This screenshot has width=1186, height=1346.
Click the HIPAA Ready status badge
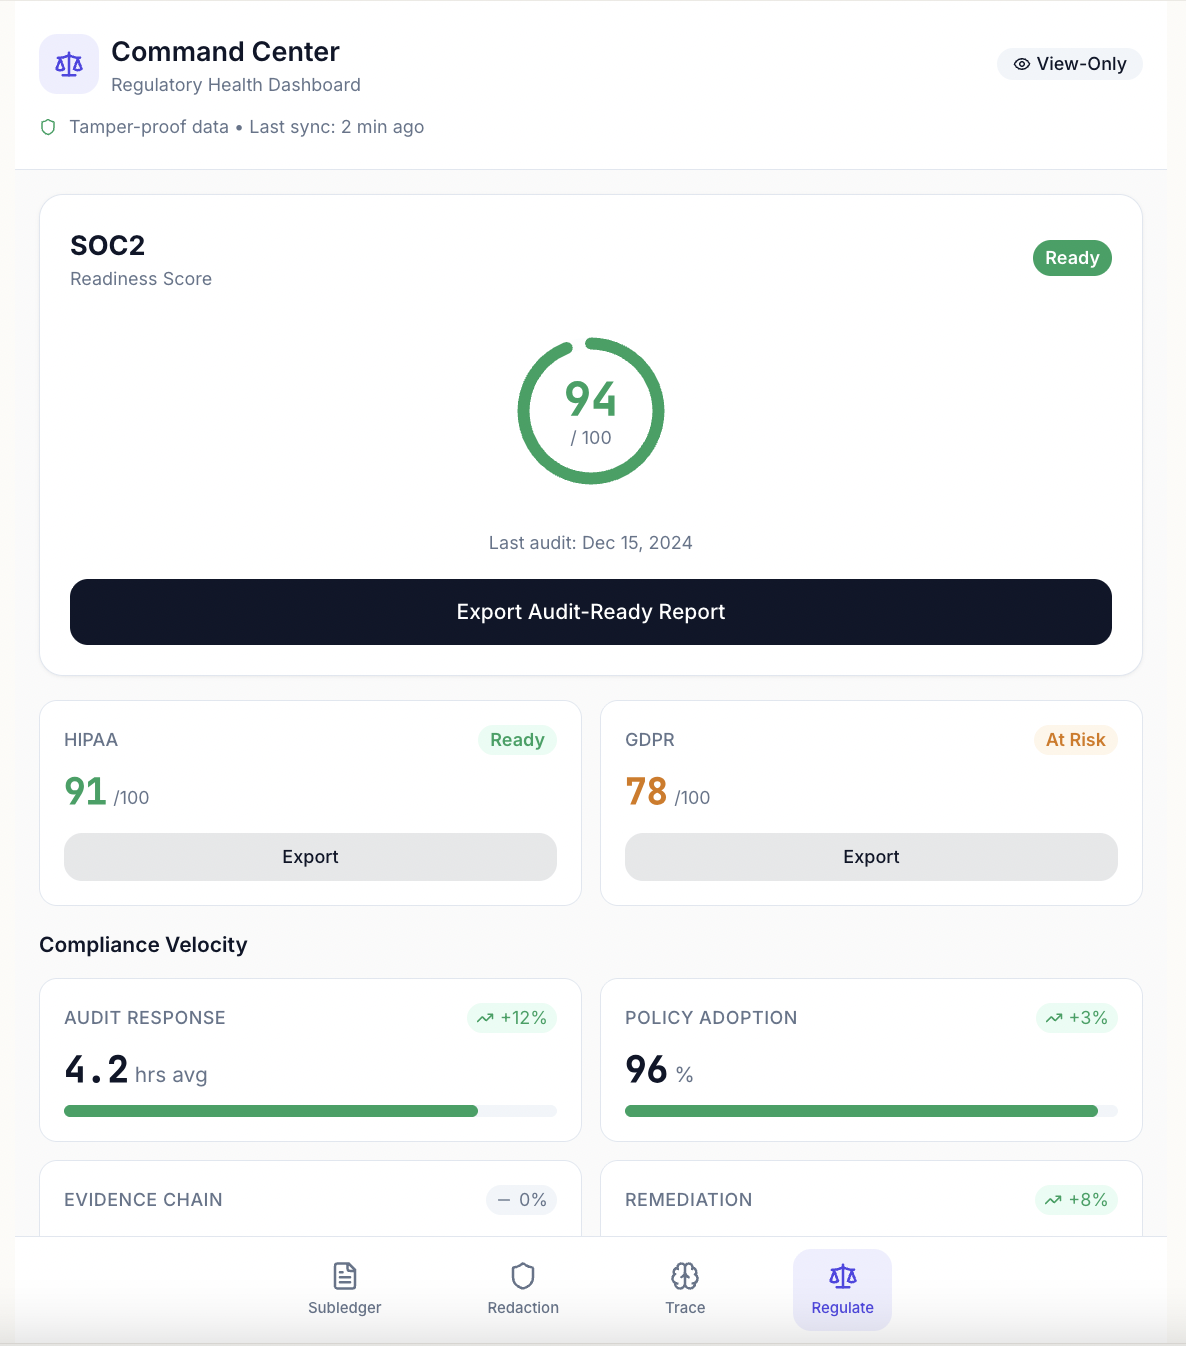(517, 740)
